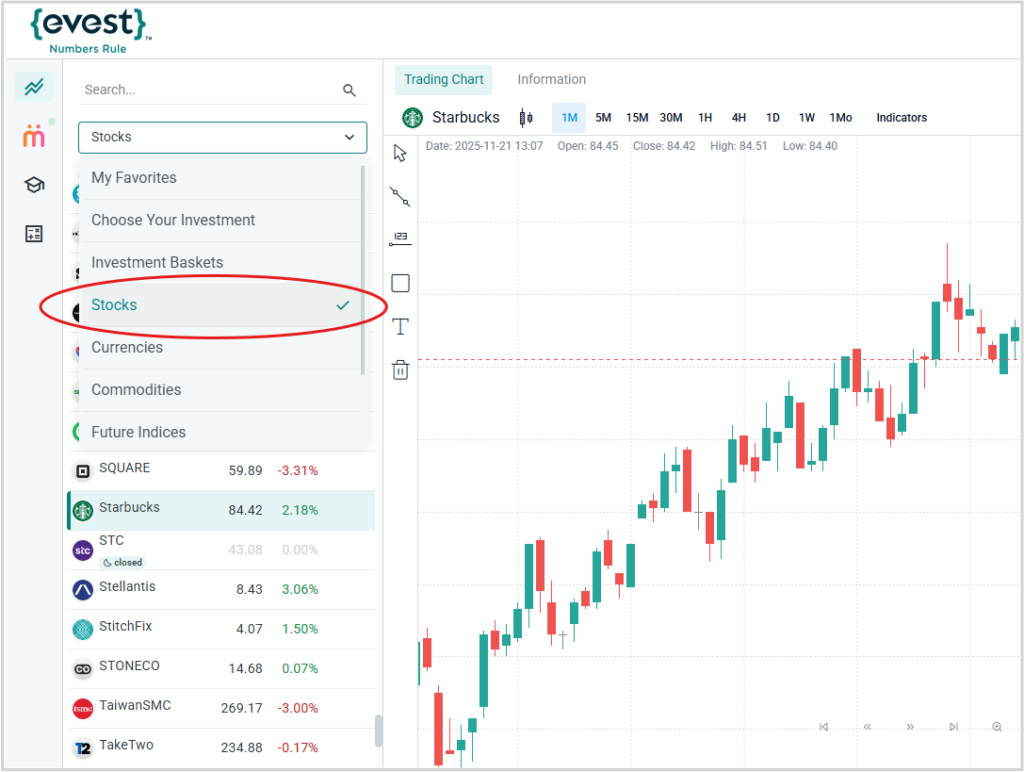Pick the trend line drawing tool
1024x772 pixels.
click(400, 196)
